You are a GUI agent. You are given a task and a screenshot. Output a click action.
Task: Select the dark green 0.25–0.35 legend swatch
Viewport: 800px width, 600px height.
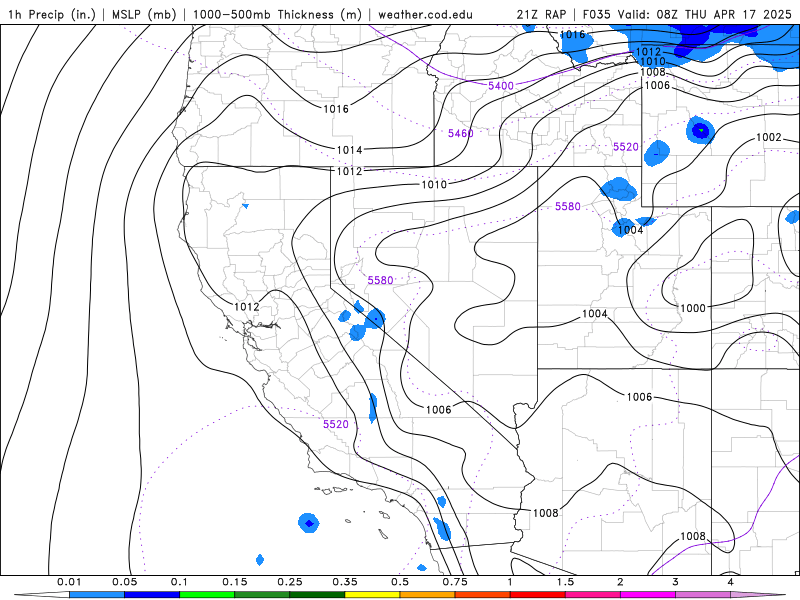pyautogui.click(x=317, y=595)
